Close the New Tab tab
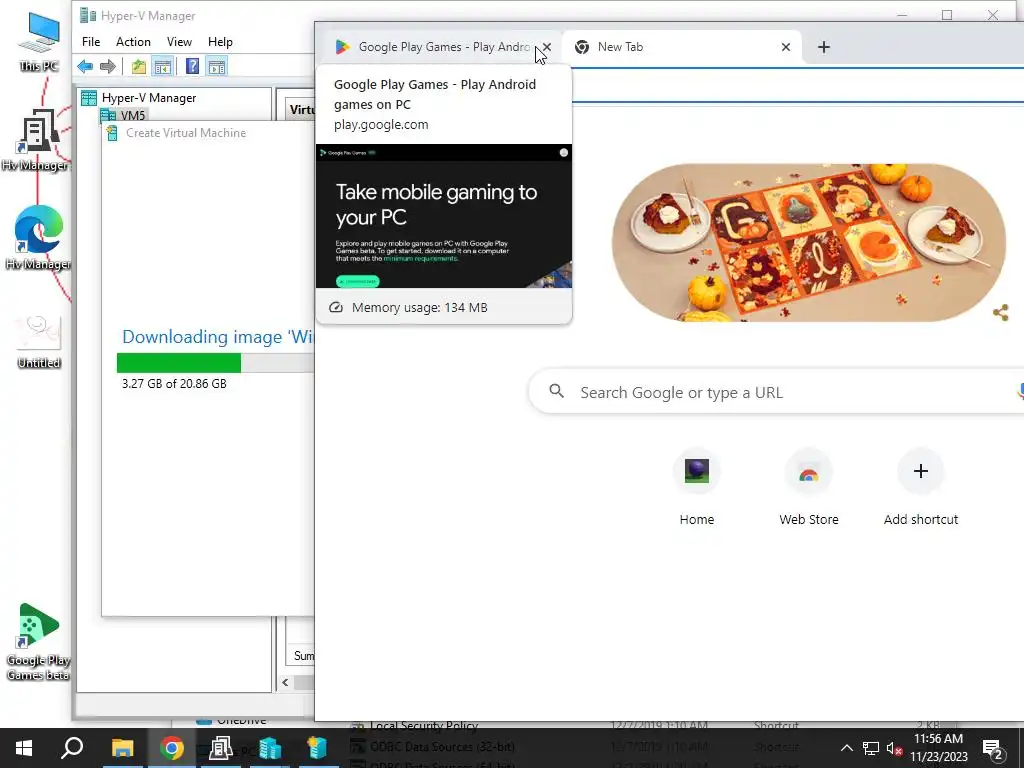Screen dimensions: 1024x768 [x=786, y=47]
